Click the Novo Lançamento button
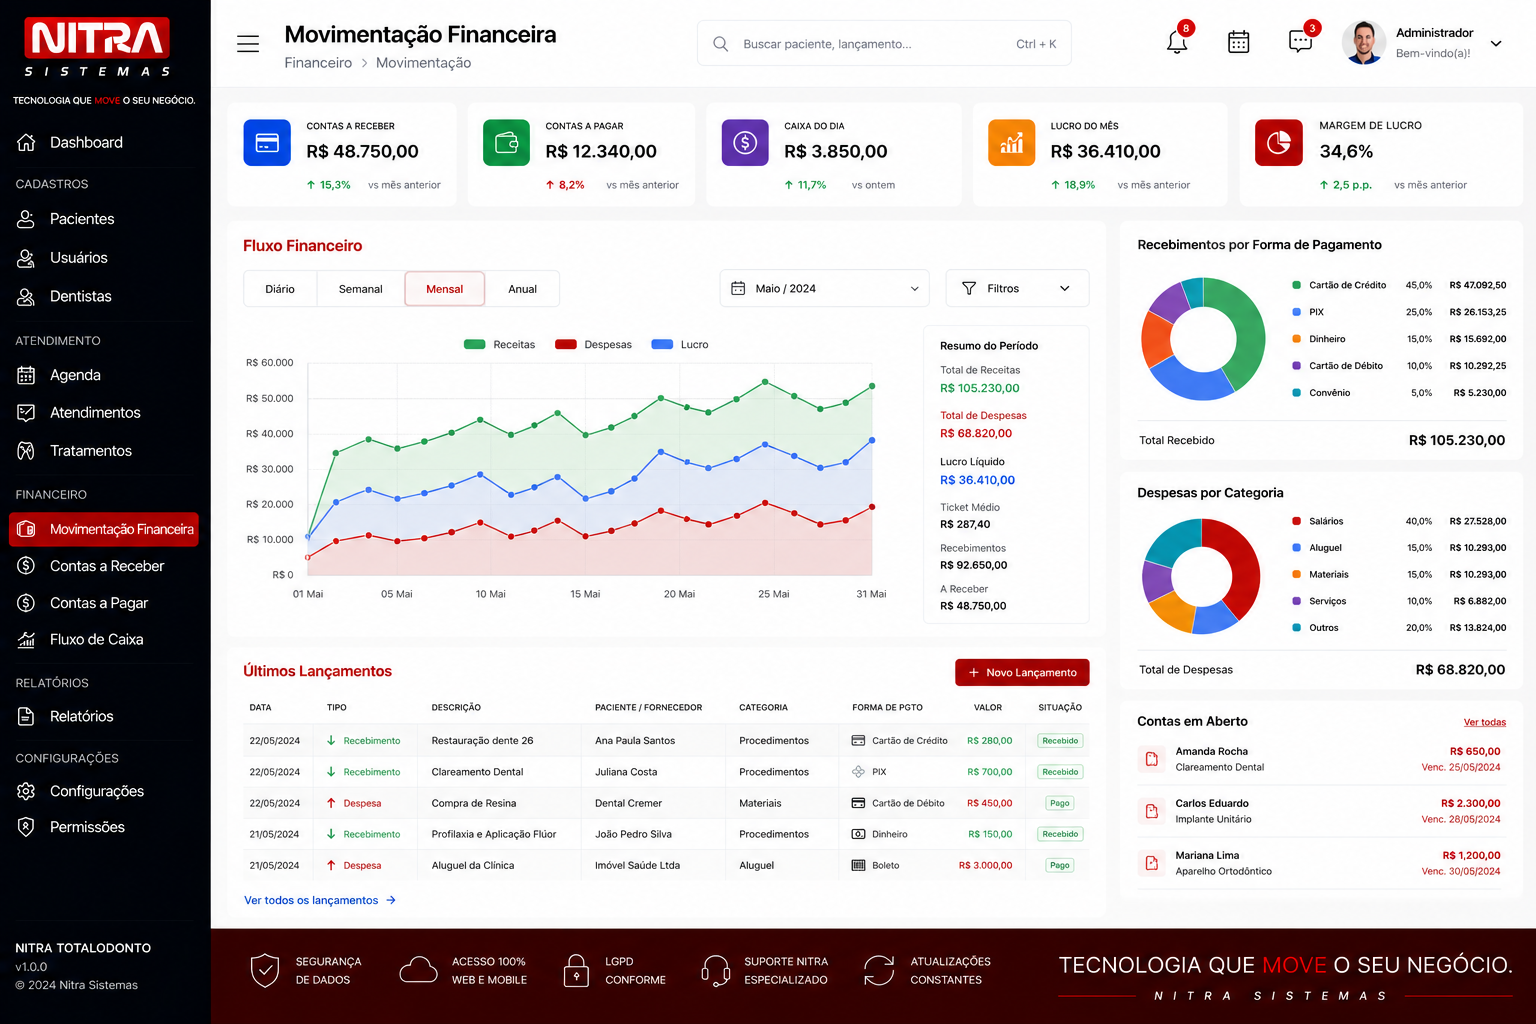The image size is (1536, 1024). click(x=1022, y=673)
